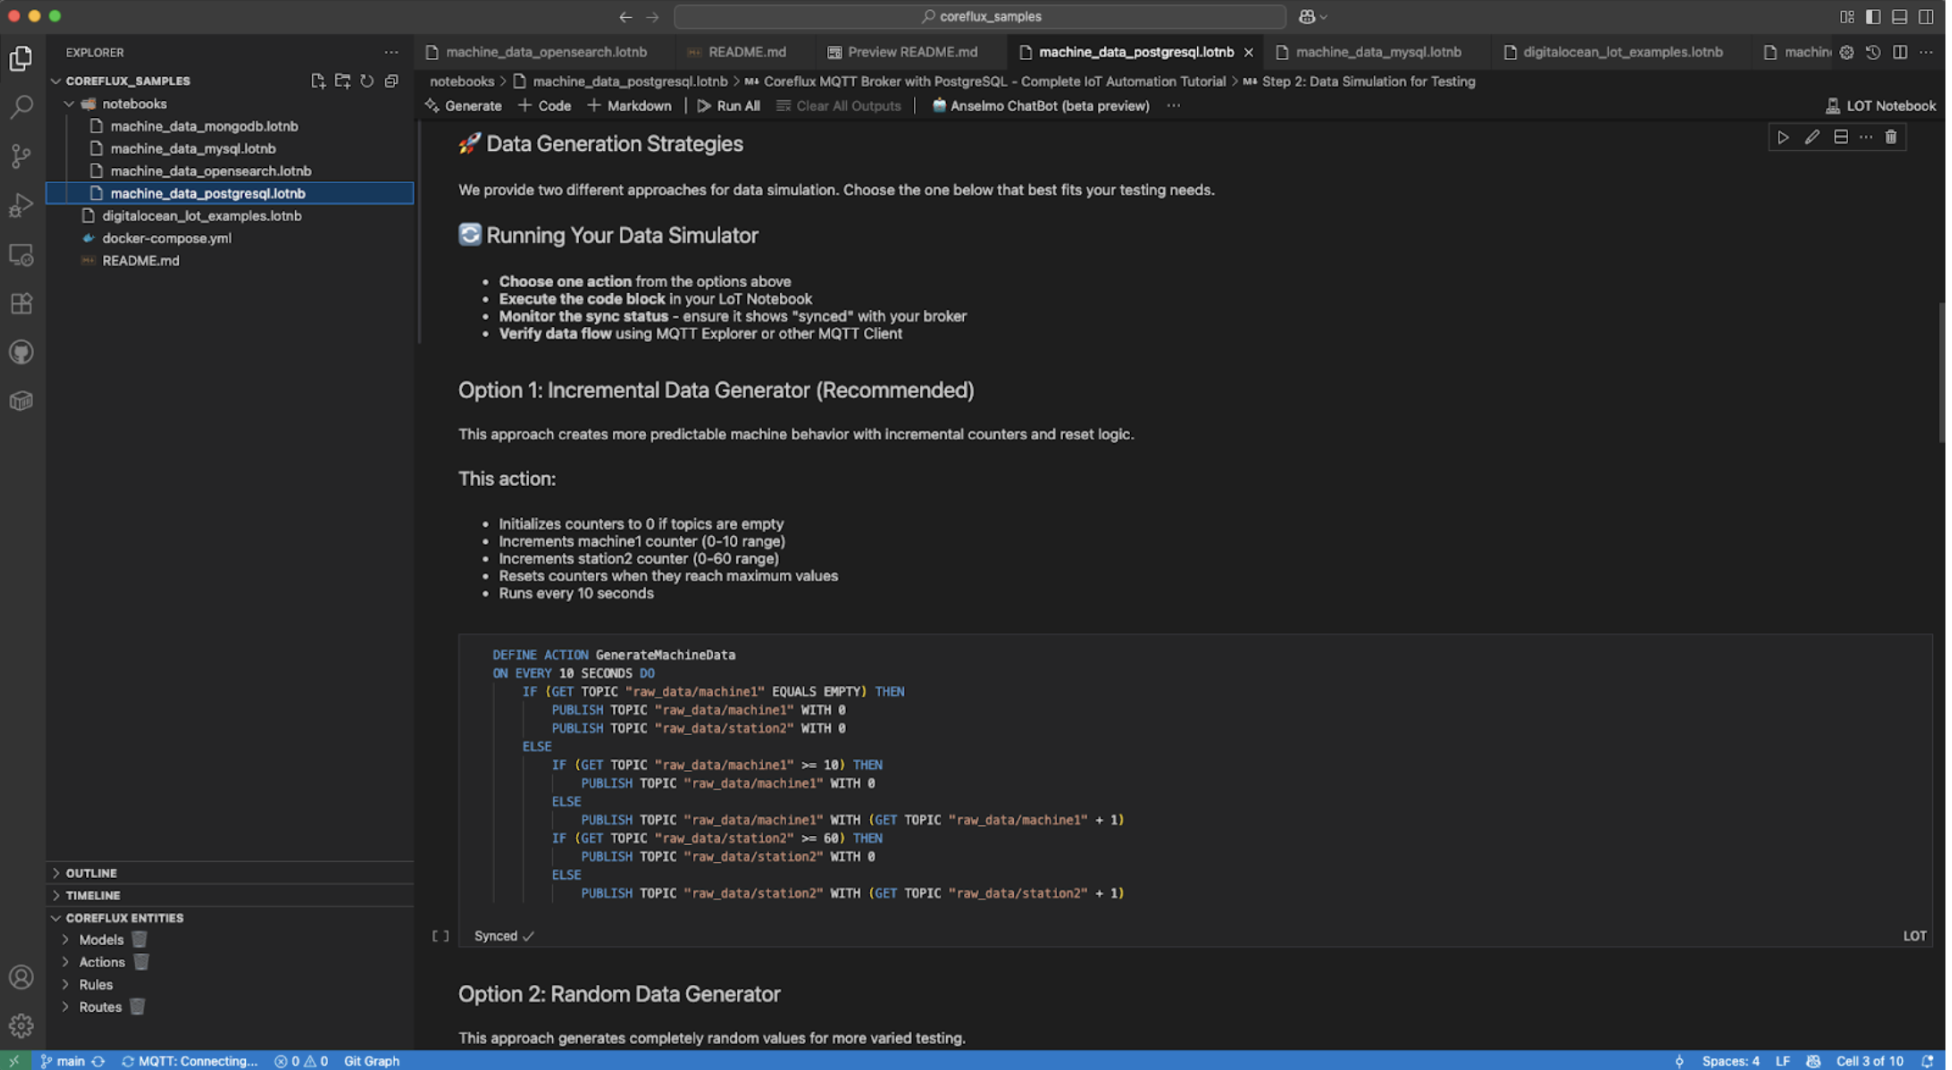
Task: Click the Run All button
Action: point(730,106)
